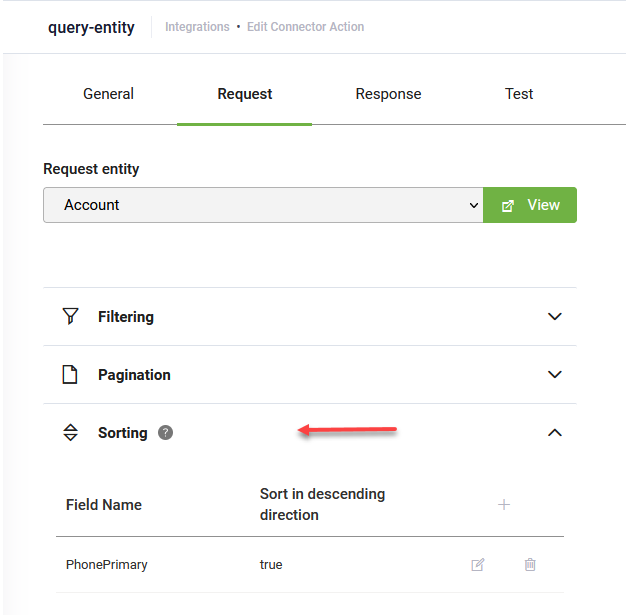Open the Request entity Account dropdown
This screenshot has height=615, width=626.
pos(263,205)
